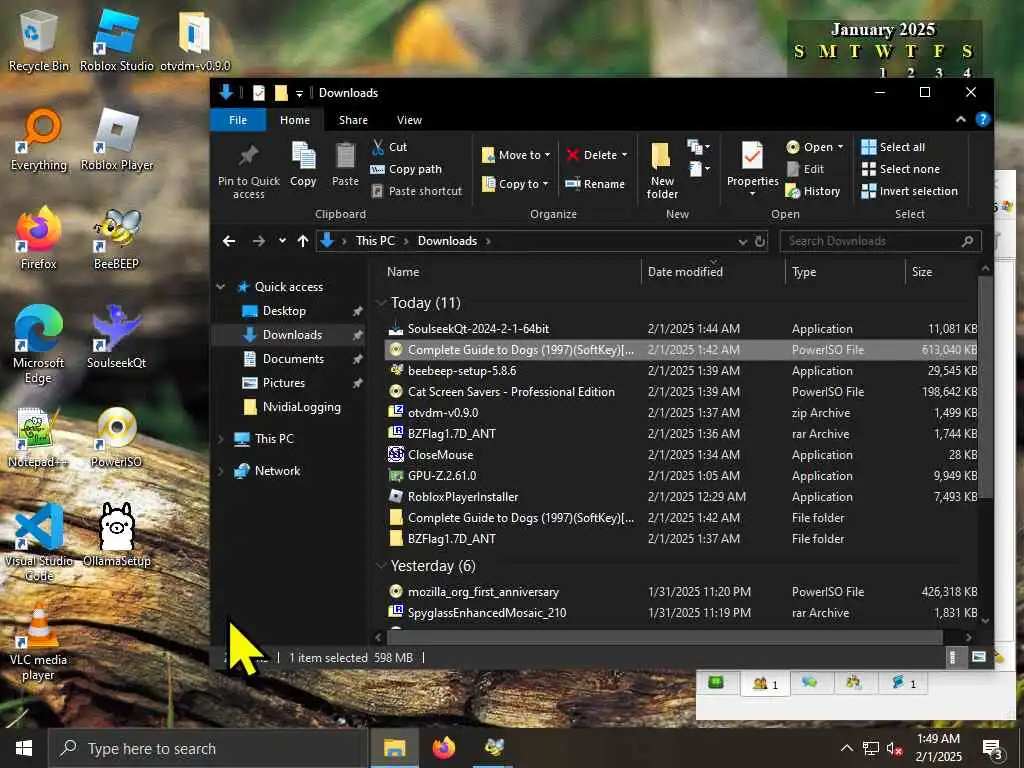
Task: Open the Windows Start menu
Action: [x=24, y=748]
